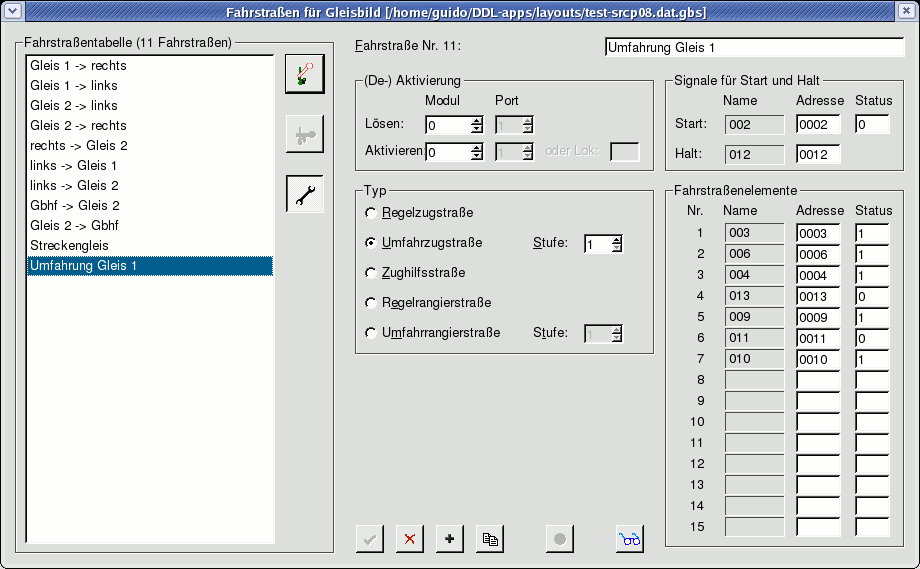Screen dimensions: 920x569
Task: Click the grey circle record button
Action: pos(560,539)
